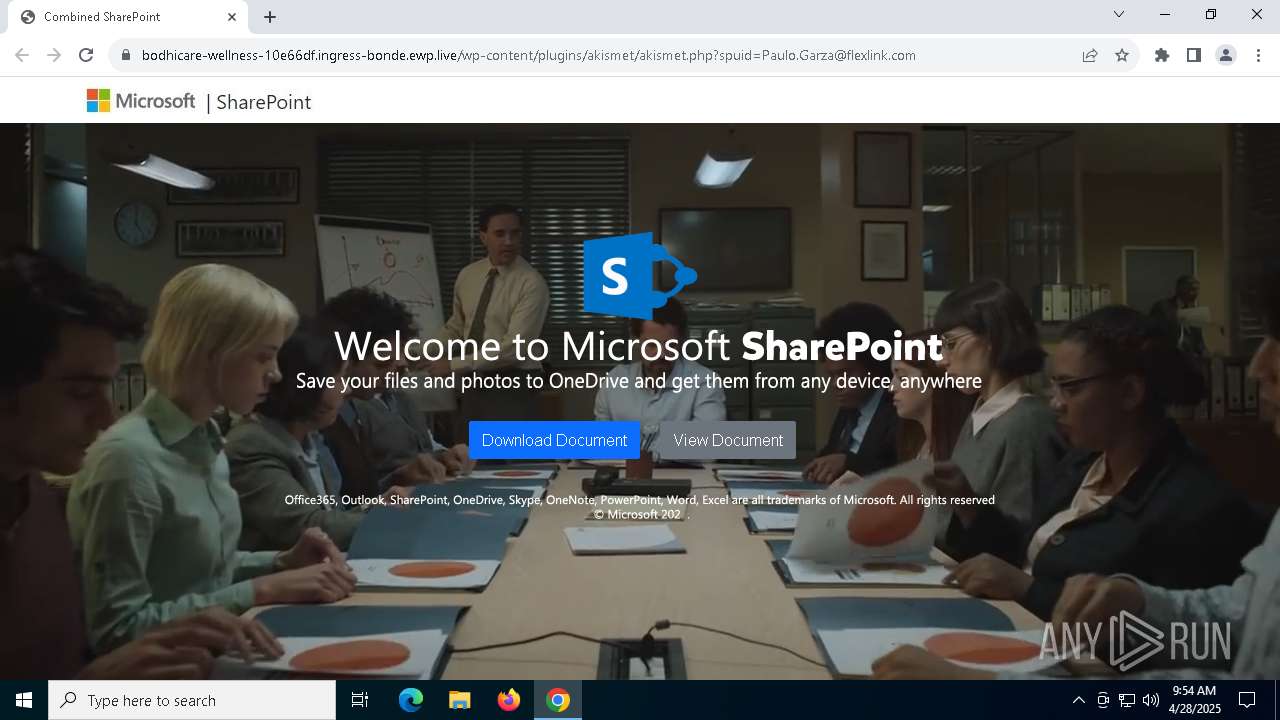Click the View Document button
The height and width of the screenshot is (720, 1280).
728,440
